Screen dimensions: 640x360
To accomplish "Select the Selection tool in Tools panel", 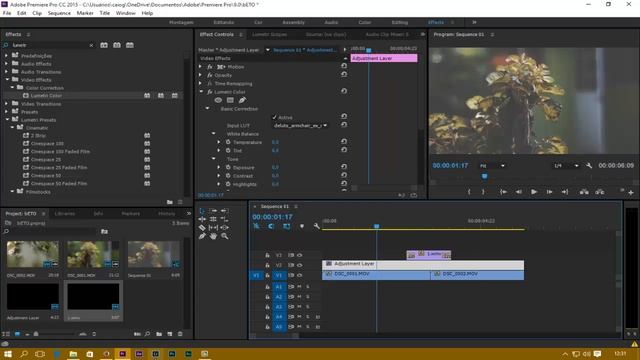I will tap(202, 211).
